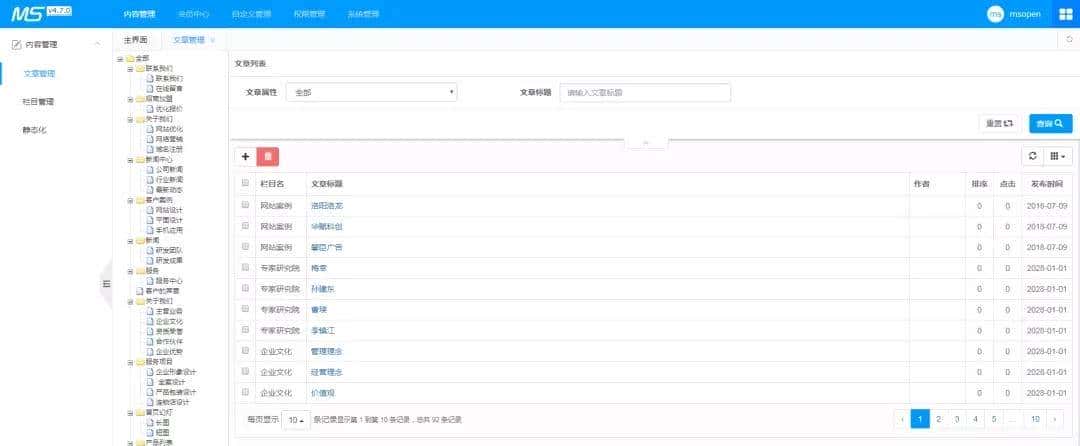Click the 服务项目 folder icon in tree

point(140,361)
